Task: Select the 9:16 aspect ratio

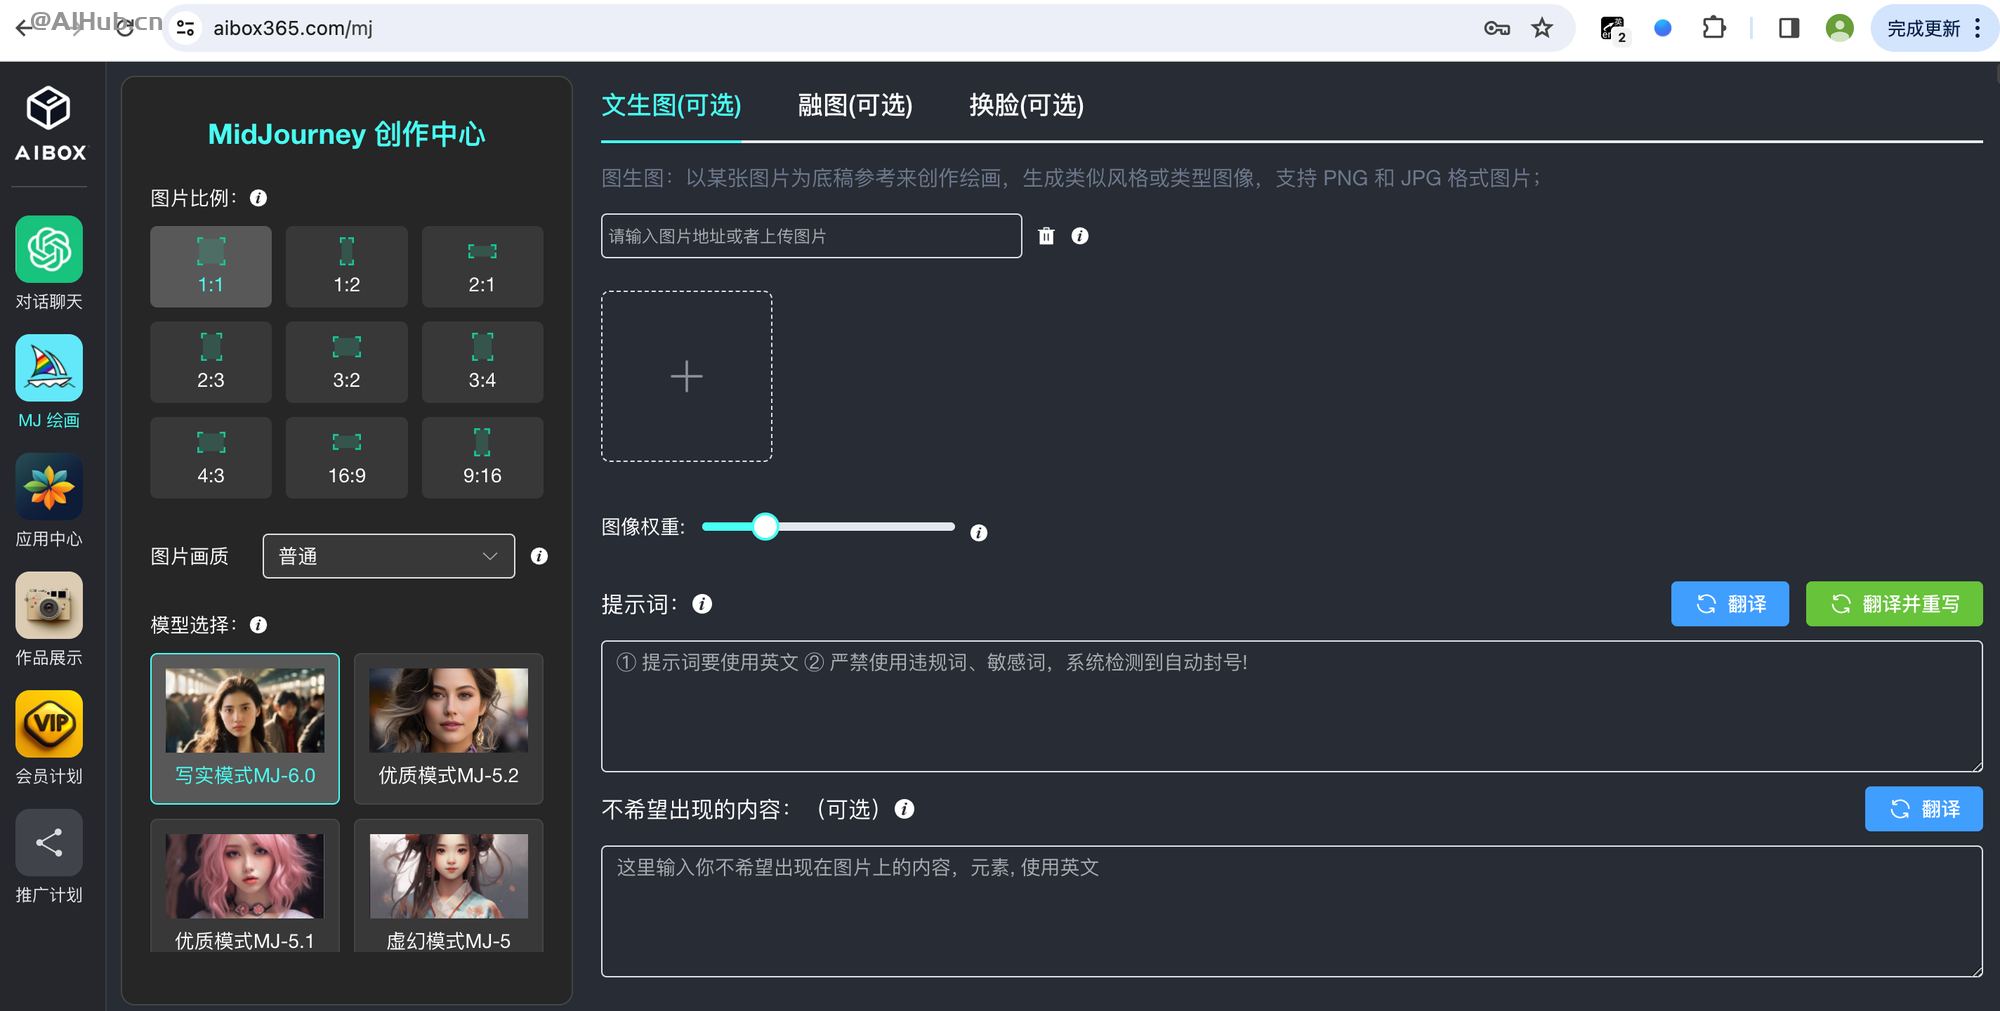Action: pos(482,457)
